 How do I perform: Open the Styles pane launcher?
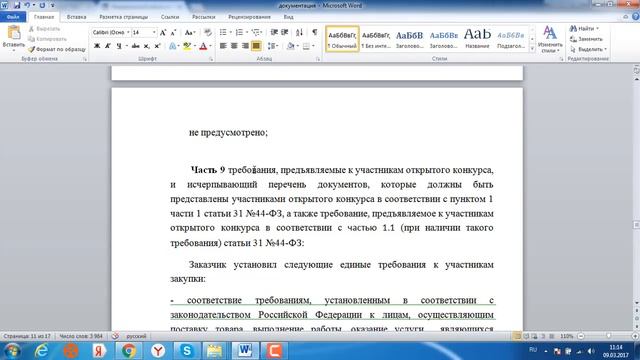pos(561,59)
